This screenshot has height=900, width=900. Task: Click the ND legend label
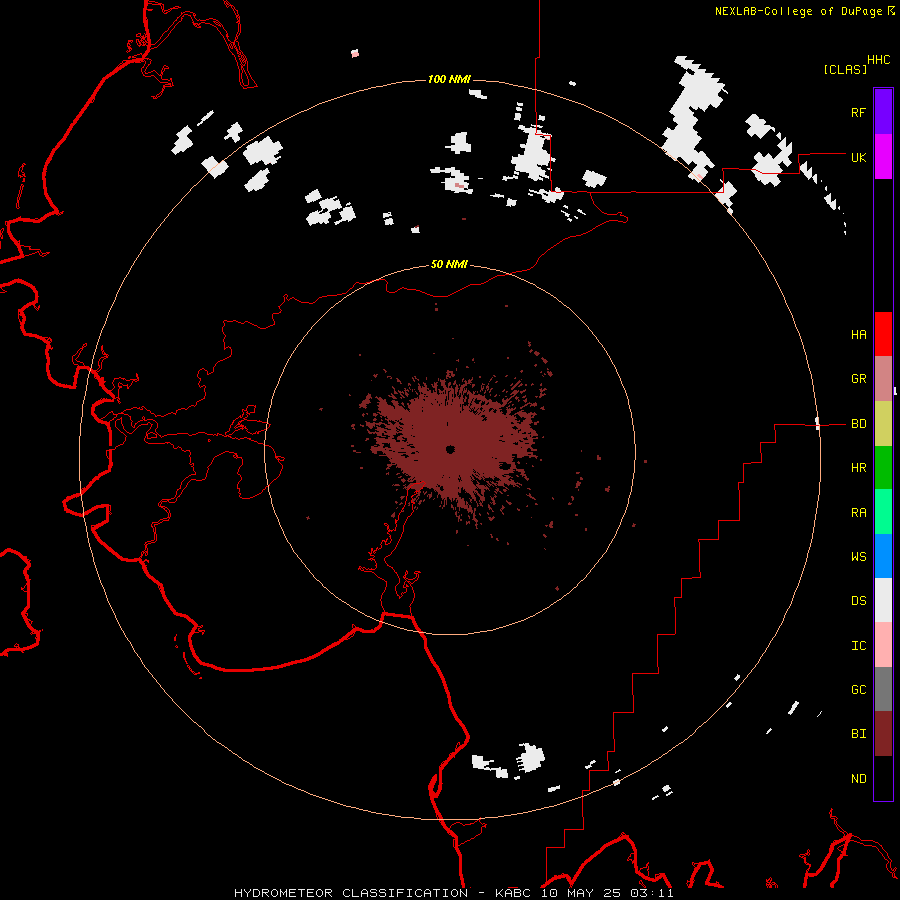858,778
